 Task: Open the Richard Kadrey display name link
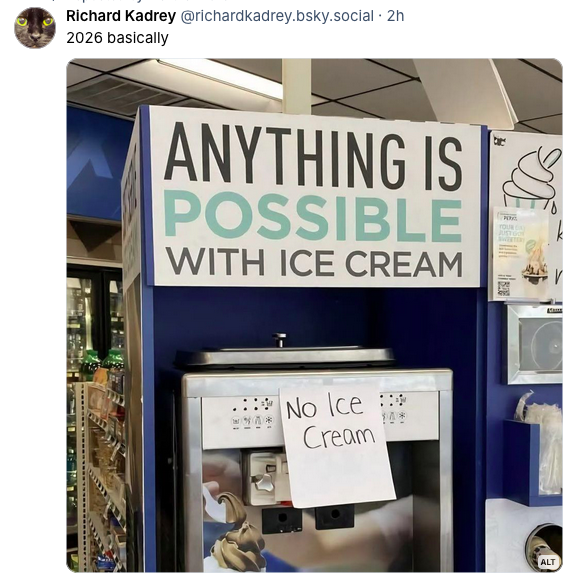tap(121, 16)
